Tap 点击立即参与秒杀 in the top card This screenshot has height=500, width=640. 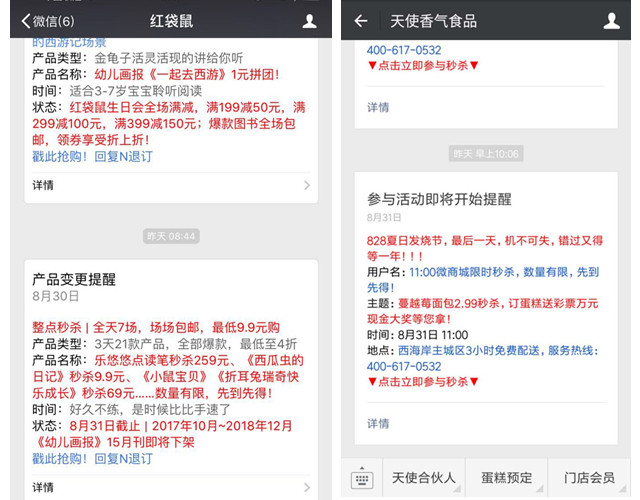423,65
